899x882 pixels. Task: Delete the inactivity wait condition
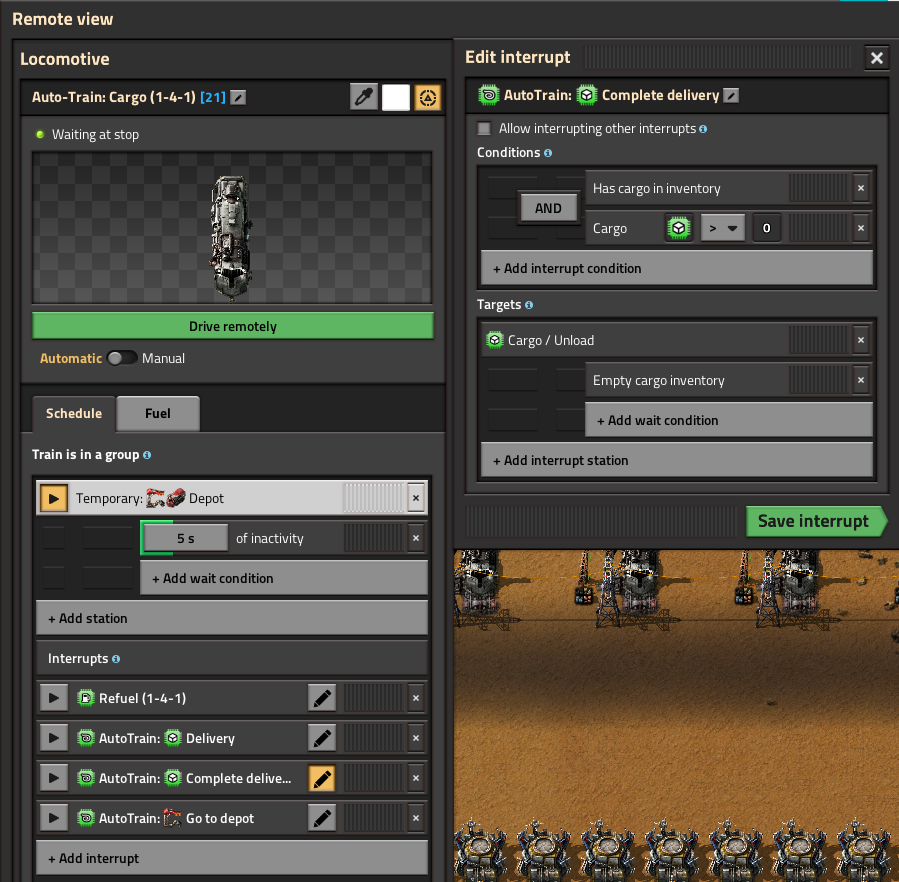(x=416, y=538)
